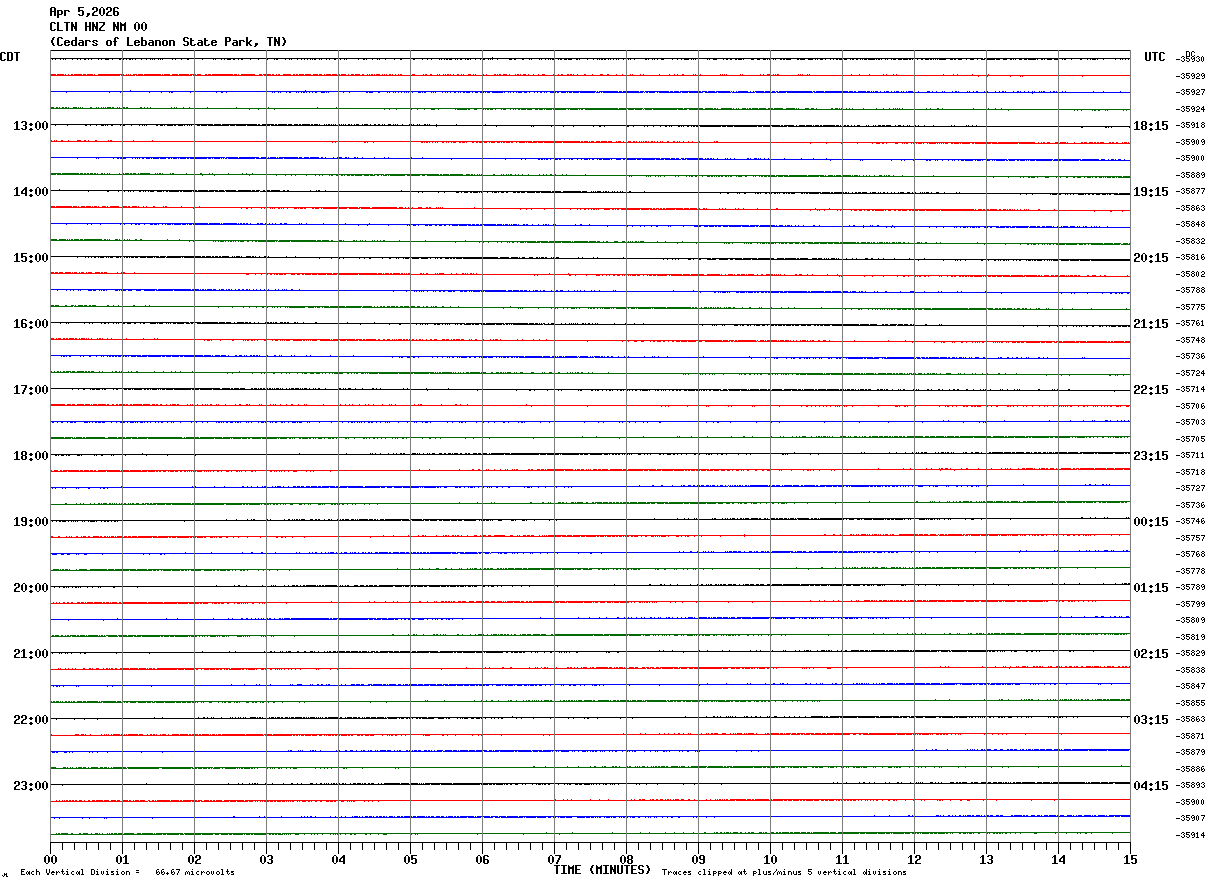Click the 00:15 UTC time label

[1150, 522]
